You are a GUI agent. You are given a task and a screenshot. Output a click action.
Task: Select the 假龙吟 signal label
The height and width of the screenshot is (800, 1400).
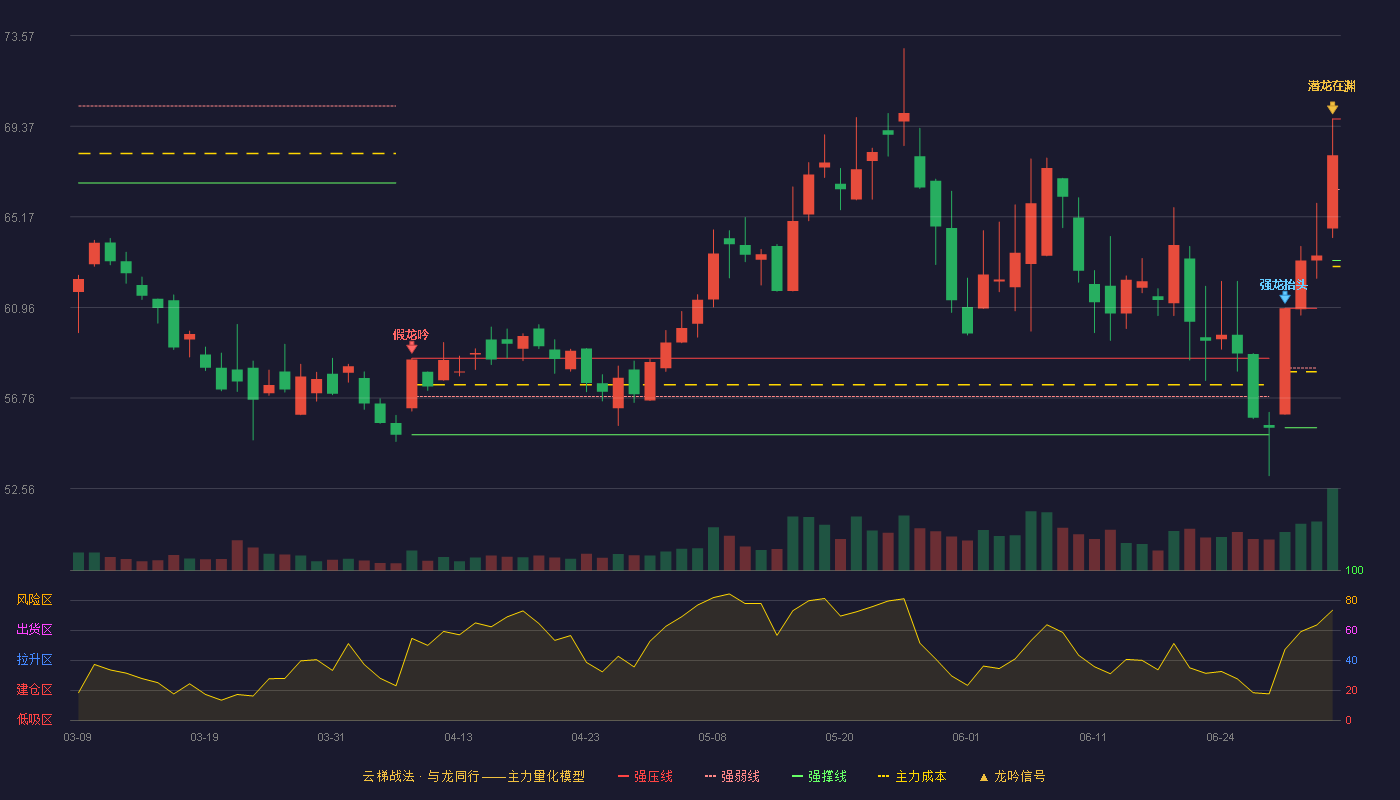pos(411,334)
